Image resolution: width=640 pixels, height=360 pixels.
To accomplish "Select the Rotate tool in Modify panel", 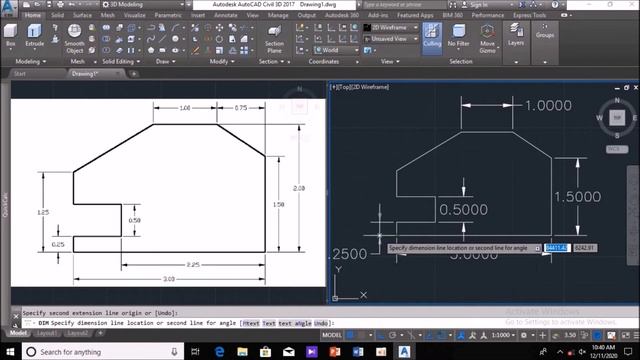I will pyautogui.click(x=220, y=39).
